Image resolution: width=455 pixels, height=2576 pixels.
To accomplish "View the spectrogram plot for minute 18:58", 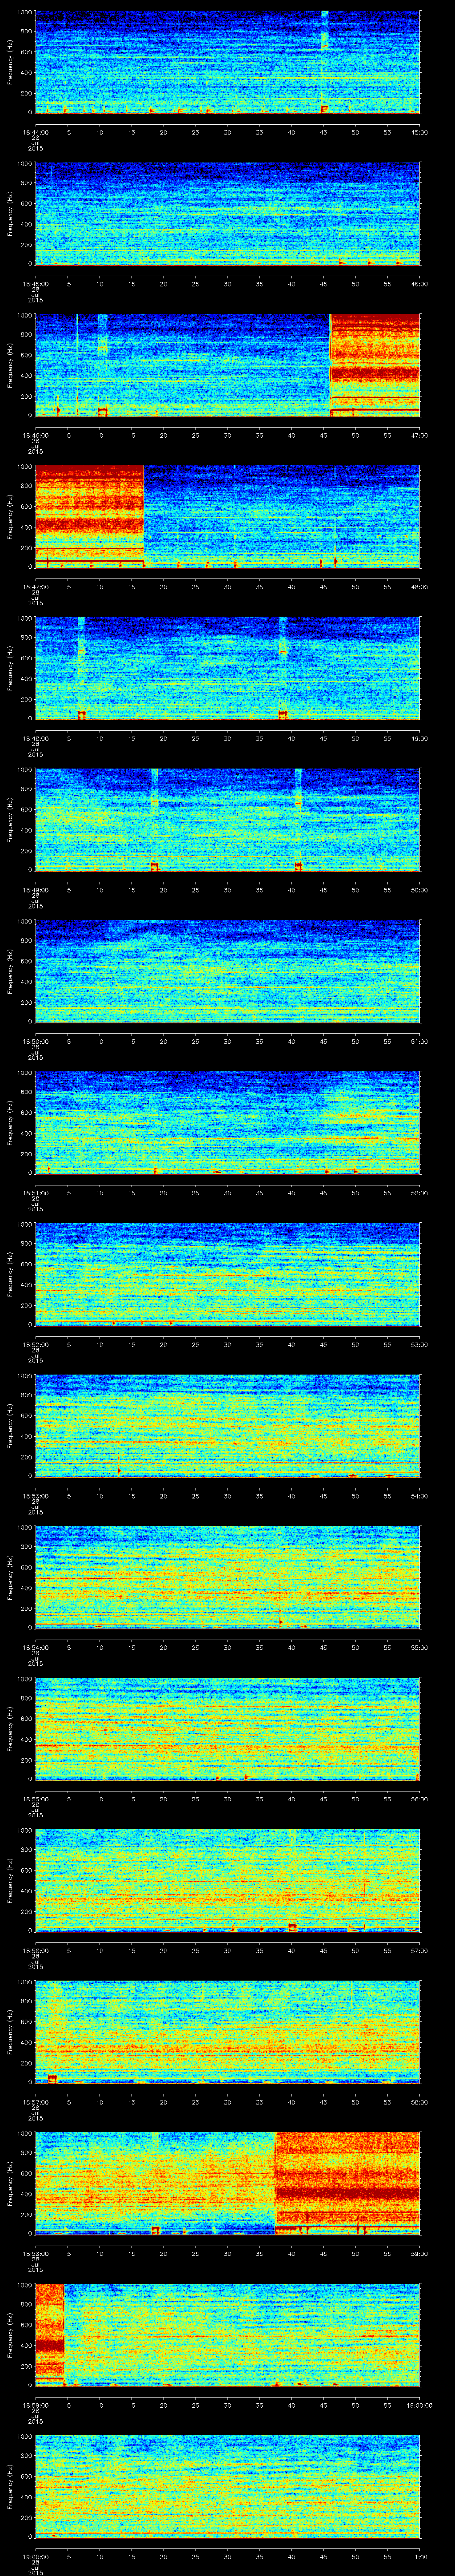I will [227, 2183].
